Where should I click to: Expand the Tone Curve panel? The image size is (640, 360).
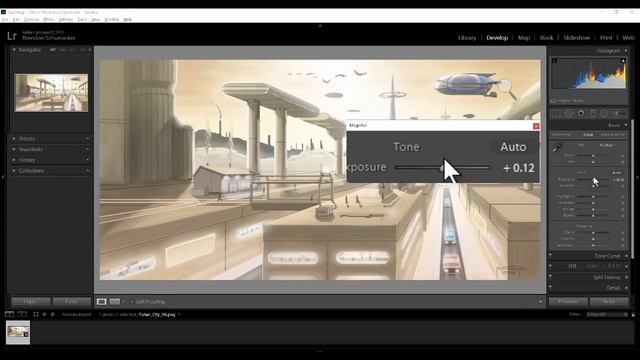pyautogui.click(x=627, y=256)
